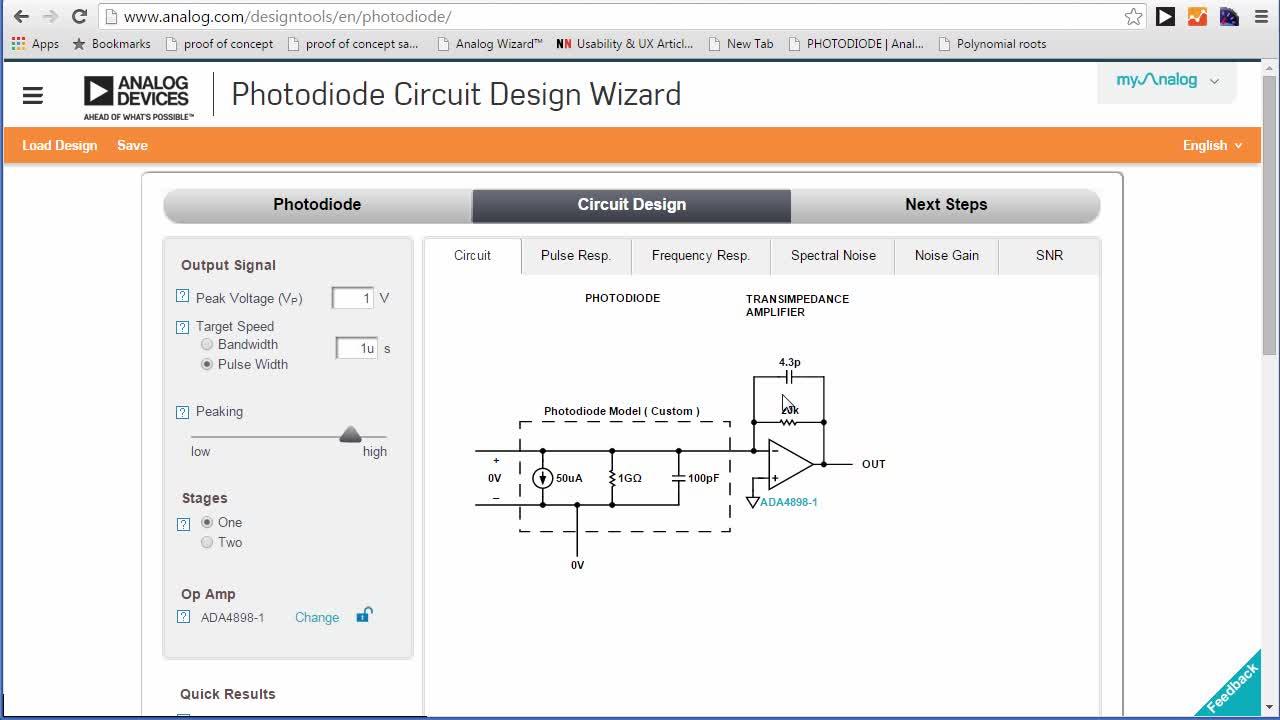This screenshot has height=720, width=1280.
Task: Open the Analog Wizard™ bookmark
Action: click(x=490, y=44)
